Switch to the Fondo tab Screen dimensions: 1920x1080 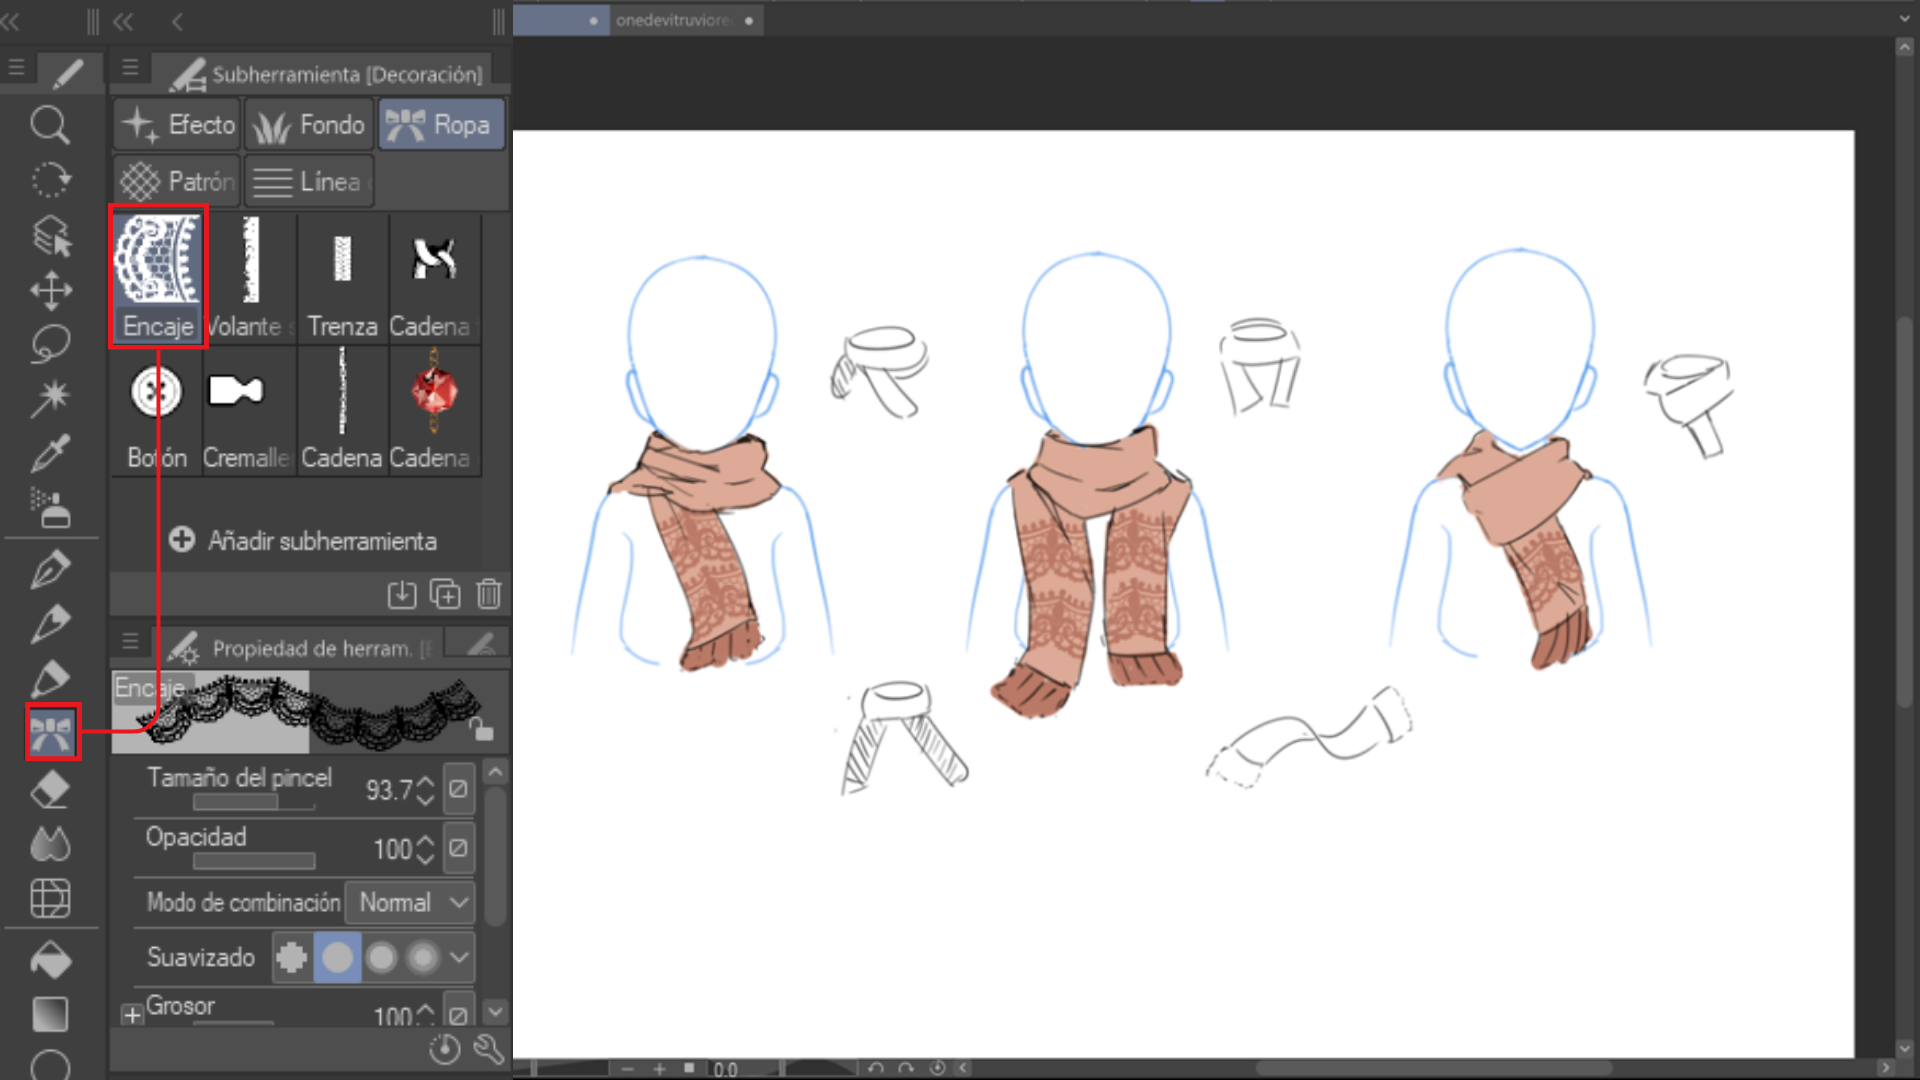coord(309,125)
